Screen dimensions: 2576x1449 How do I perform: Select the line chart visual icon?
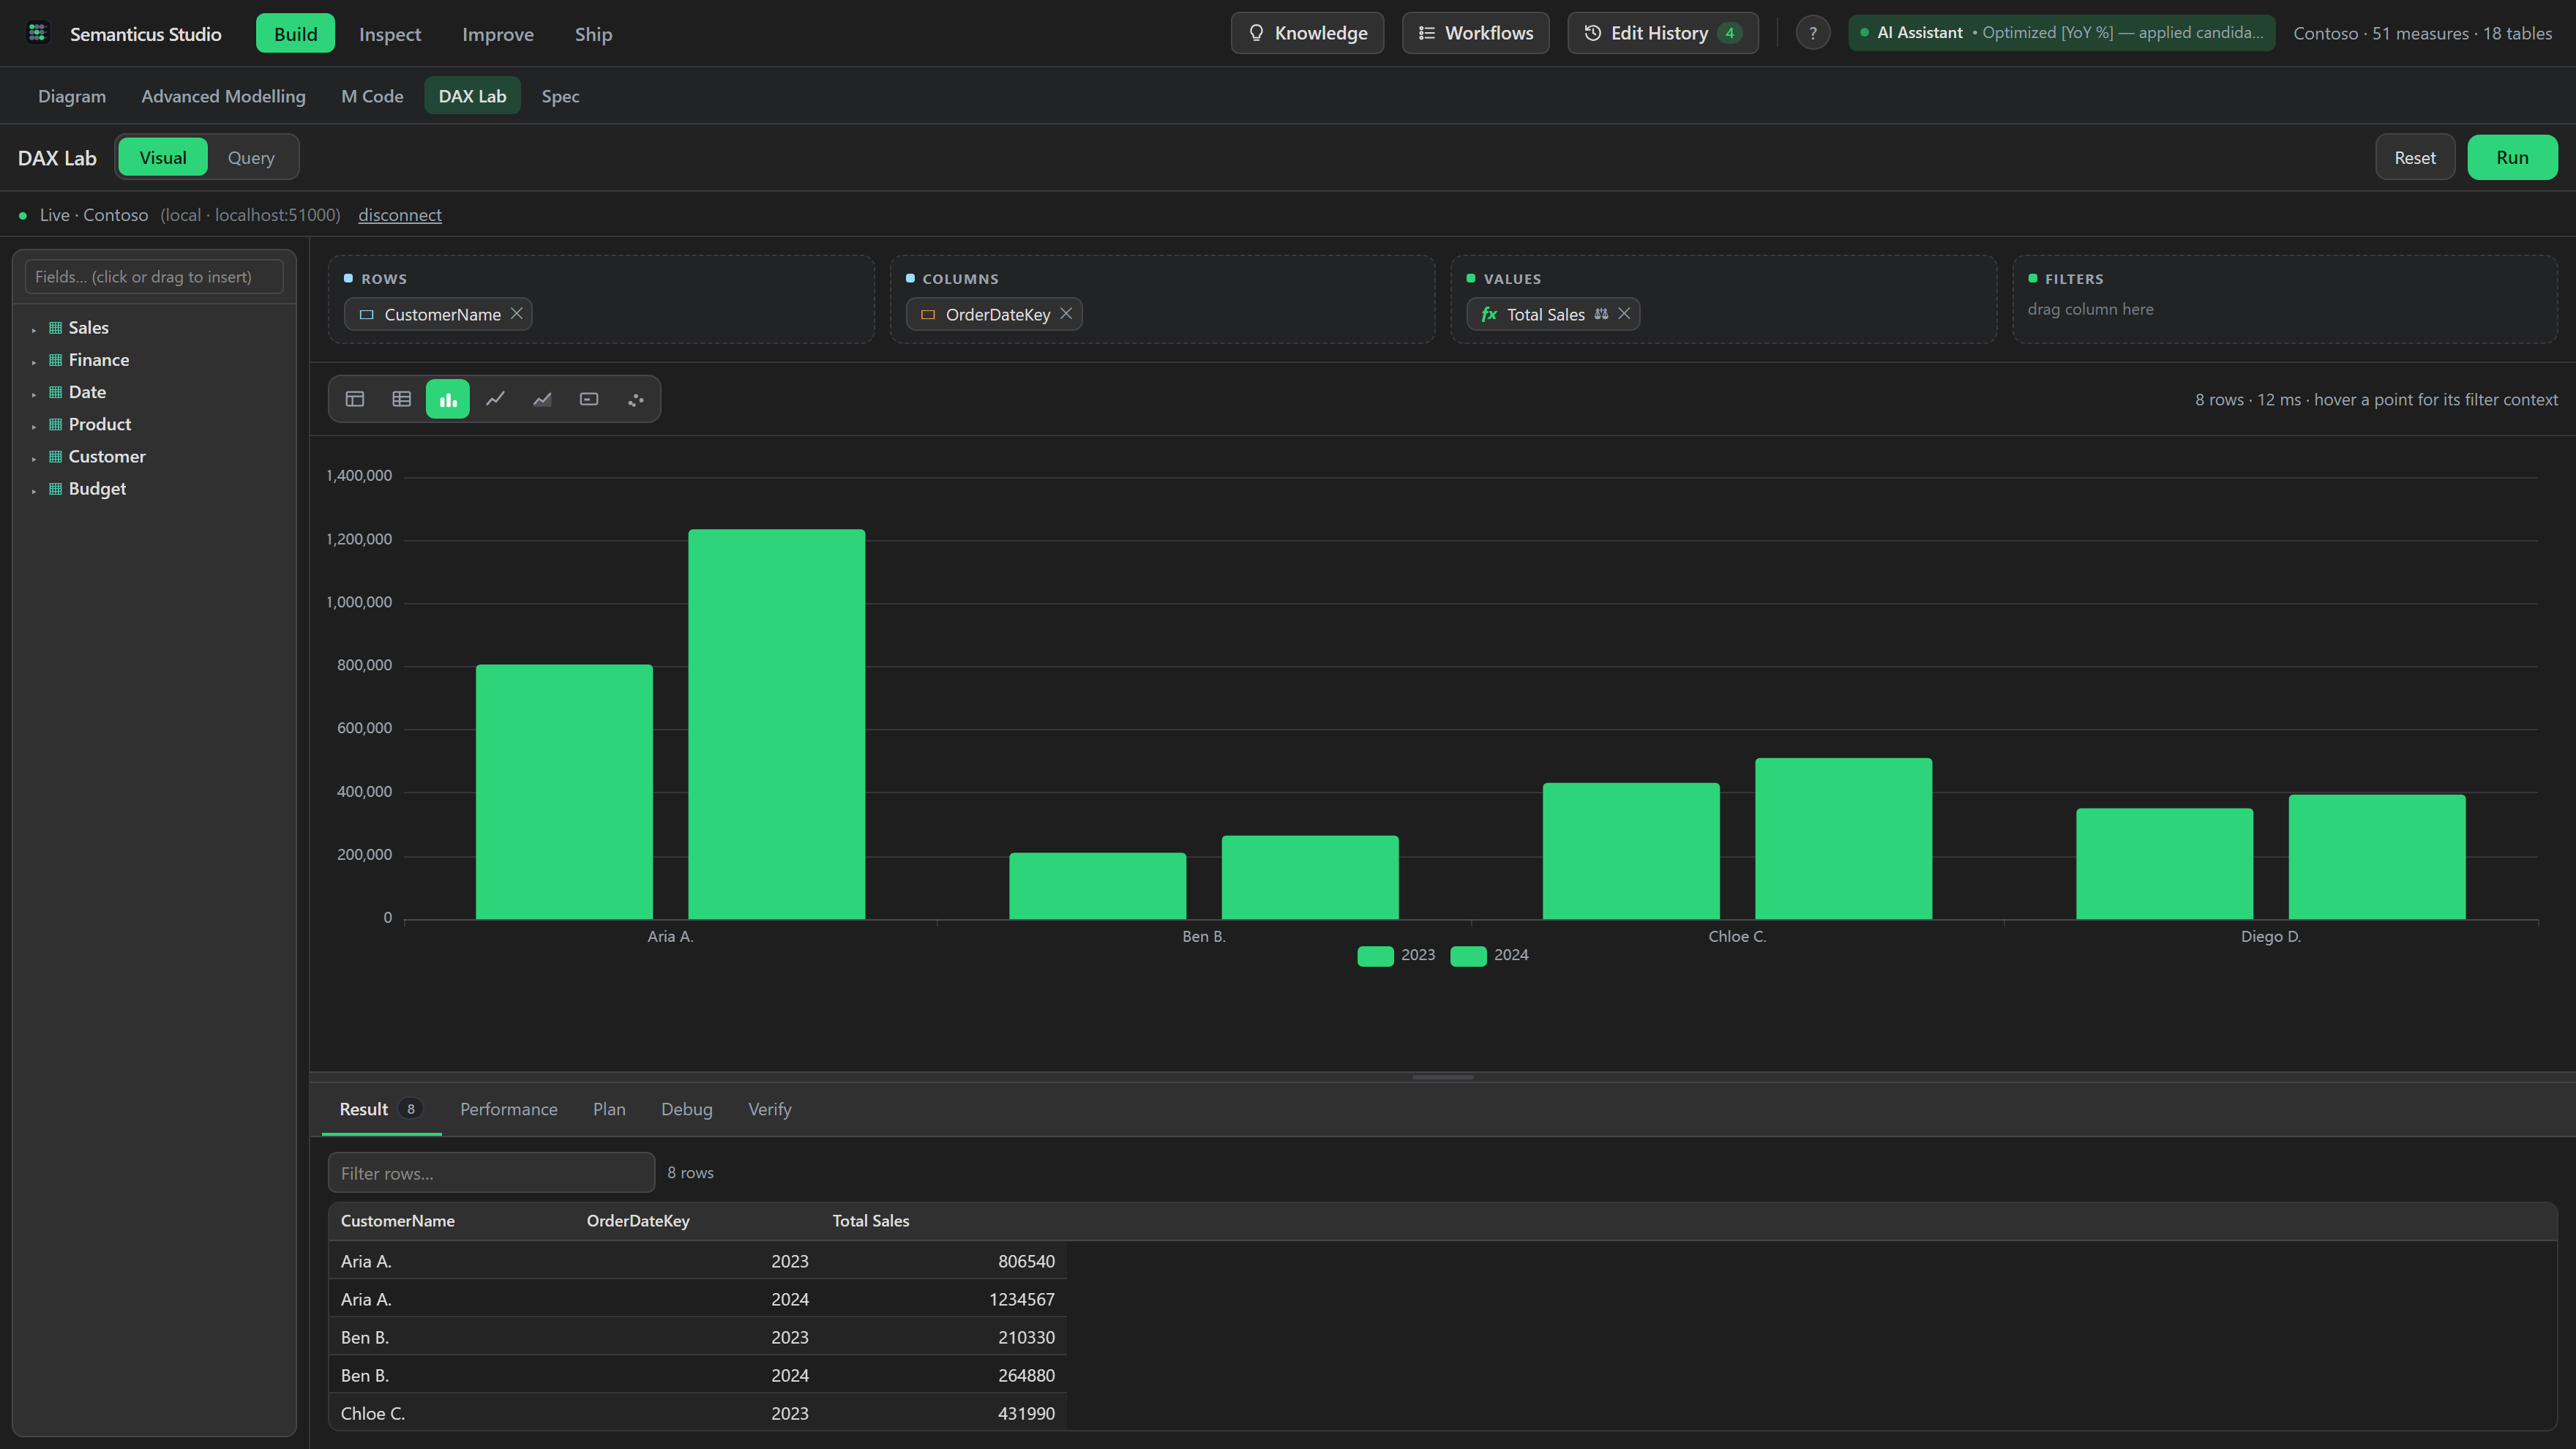coord(495,399)
